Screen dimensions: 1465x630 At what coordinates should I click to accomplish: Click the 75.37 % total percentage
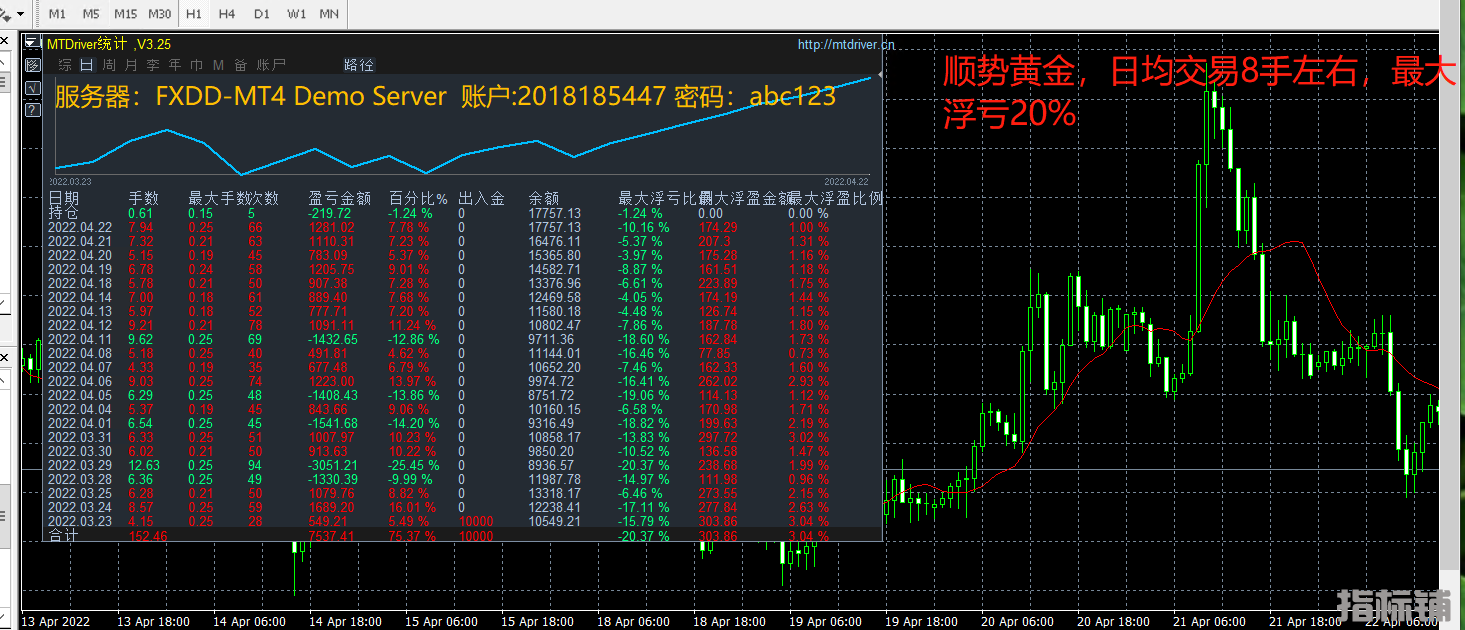coord(411,536)
